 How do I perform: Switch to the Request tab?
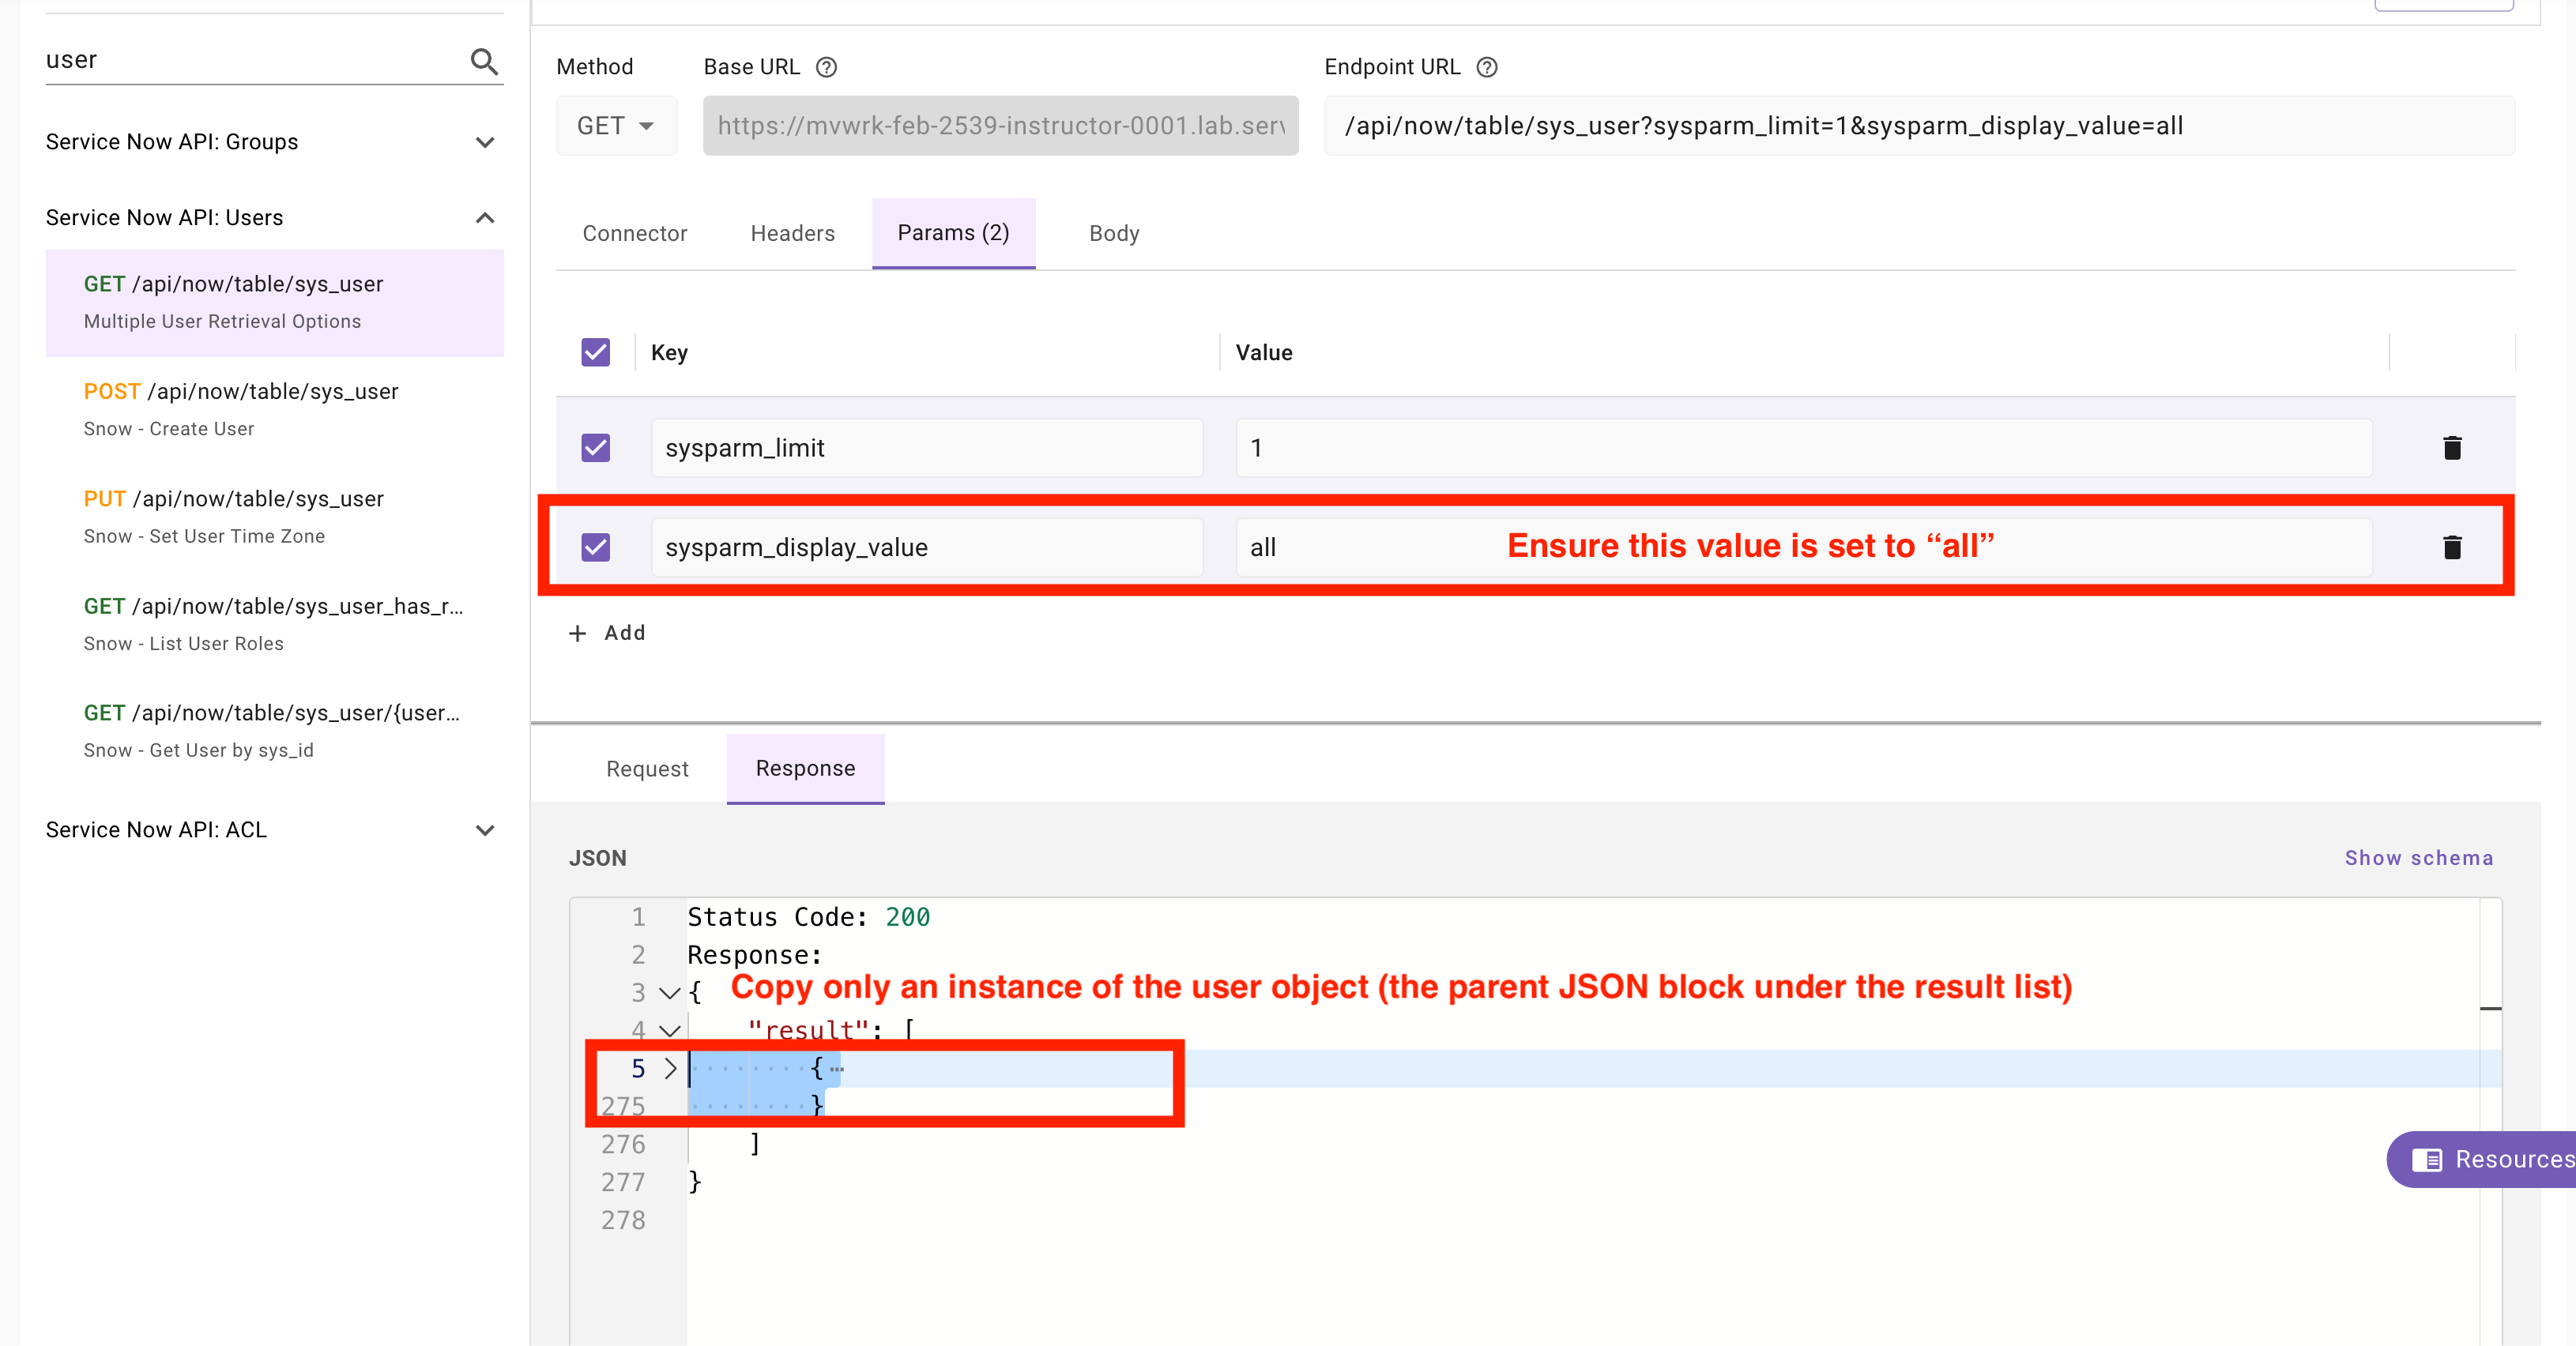(647, 768)
